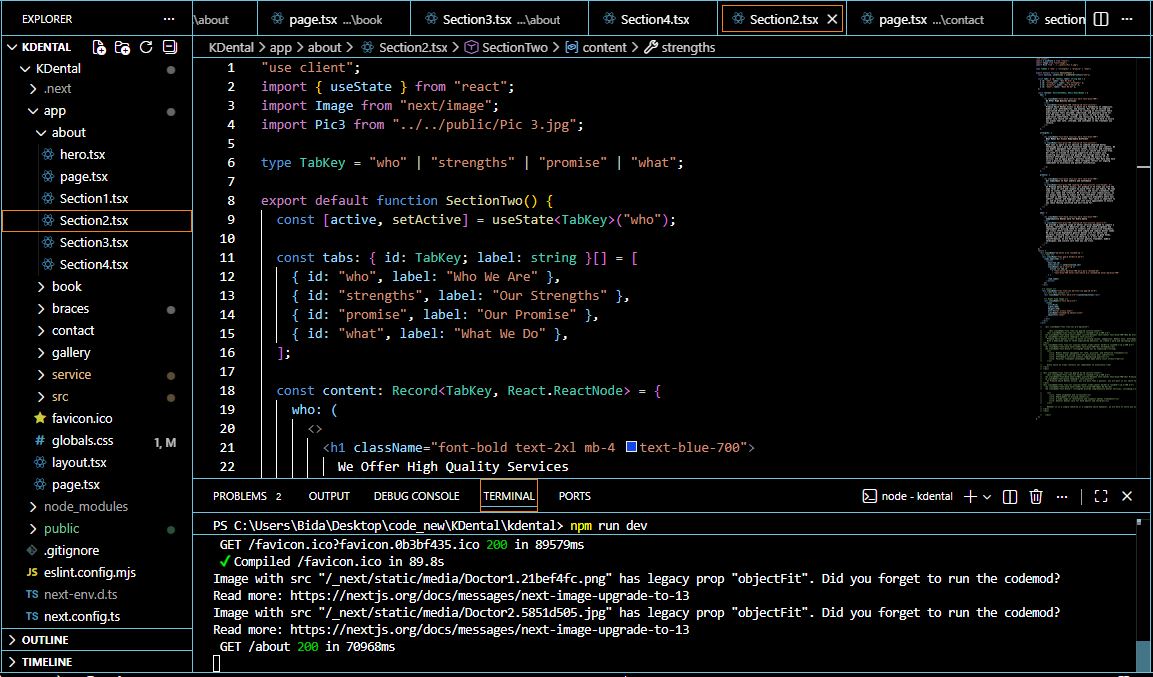The image size is (1153, 677).
Task: Split the editor right
Action: tap(1101, 19)
